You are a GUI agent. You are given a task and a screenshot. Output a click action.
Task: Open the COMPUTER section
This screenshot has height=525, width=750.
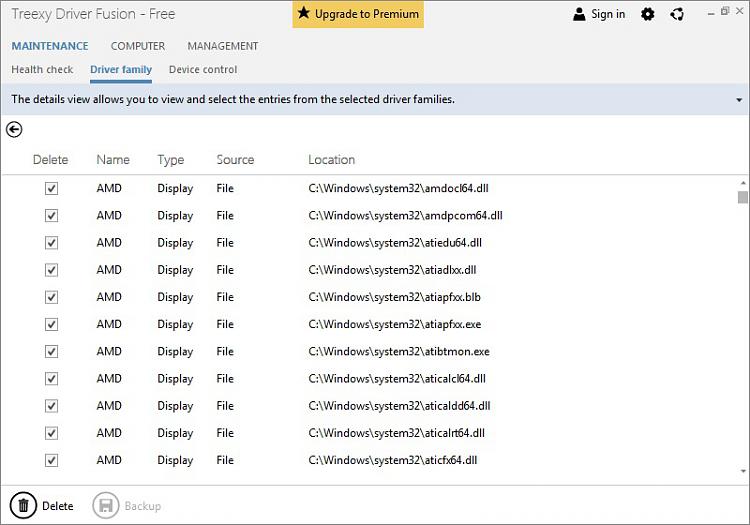138,46
